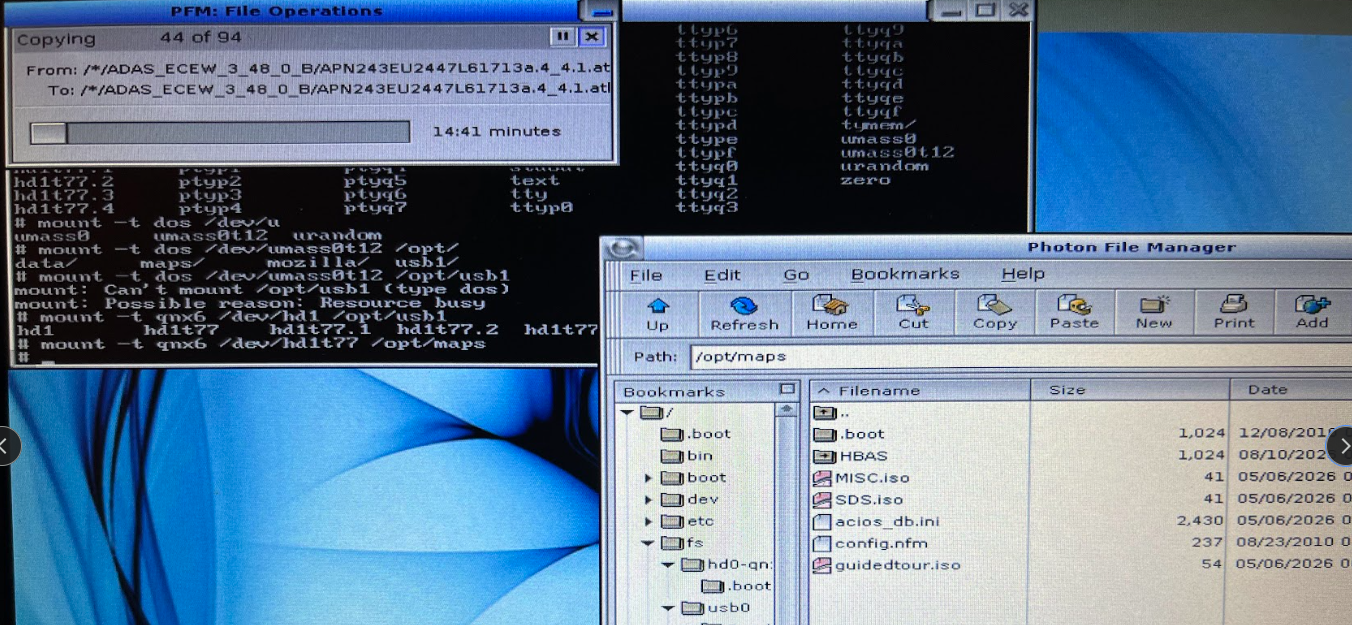Viewport: 1352px width, 625px height.
Task: Click the '14:41 minutes' remaining time text
Action: pos(496,132)
